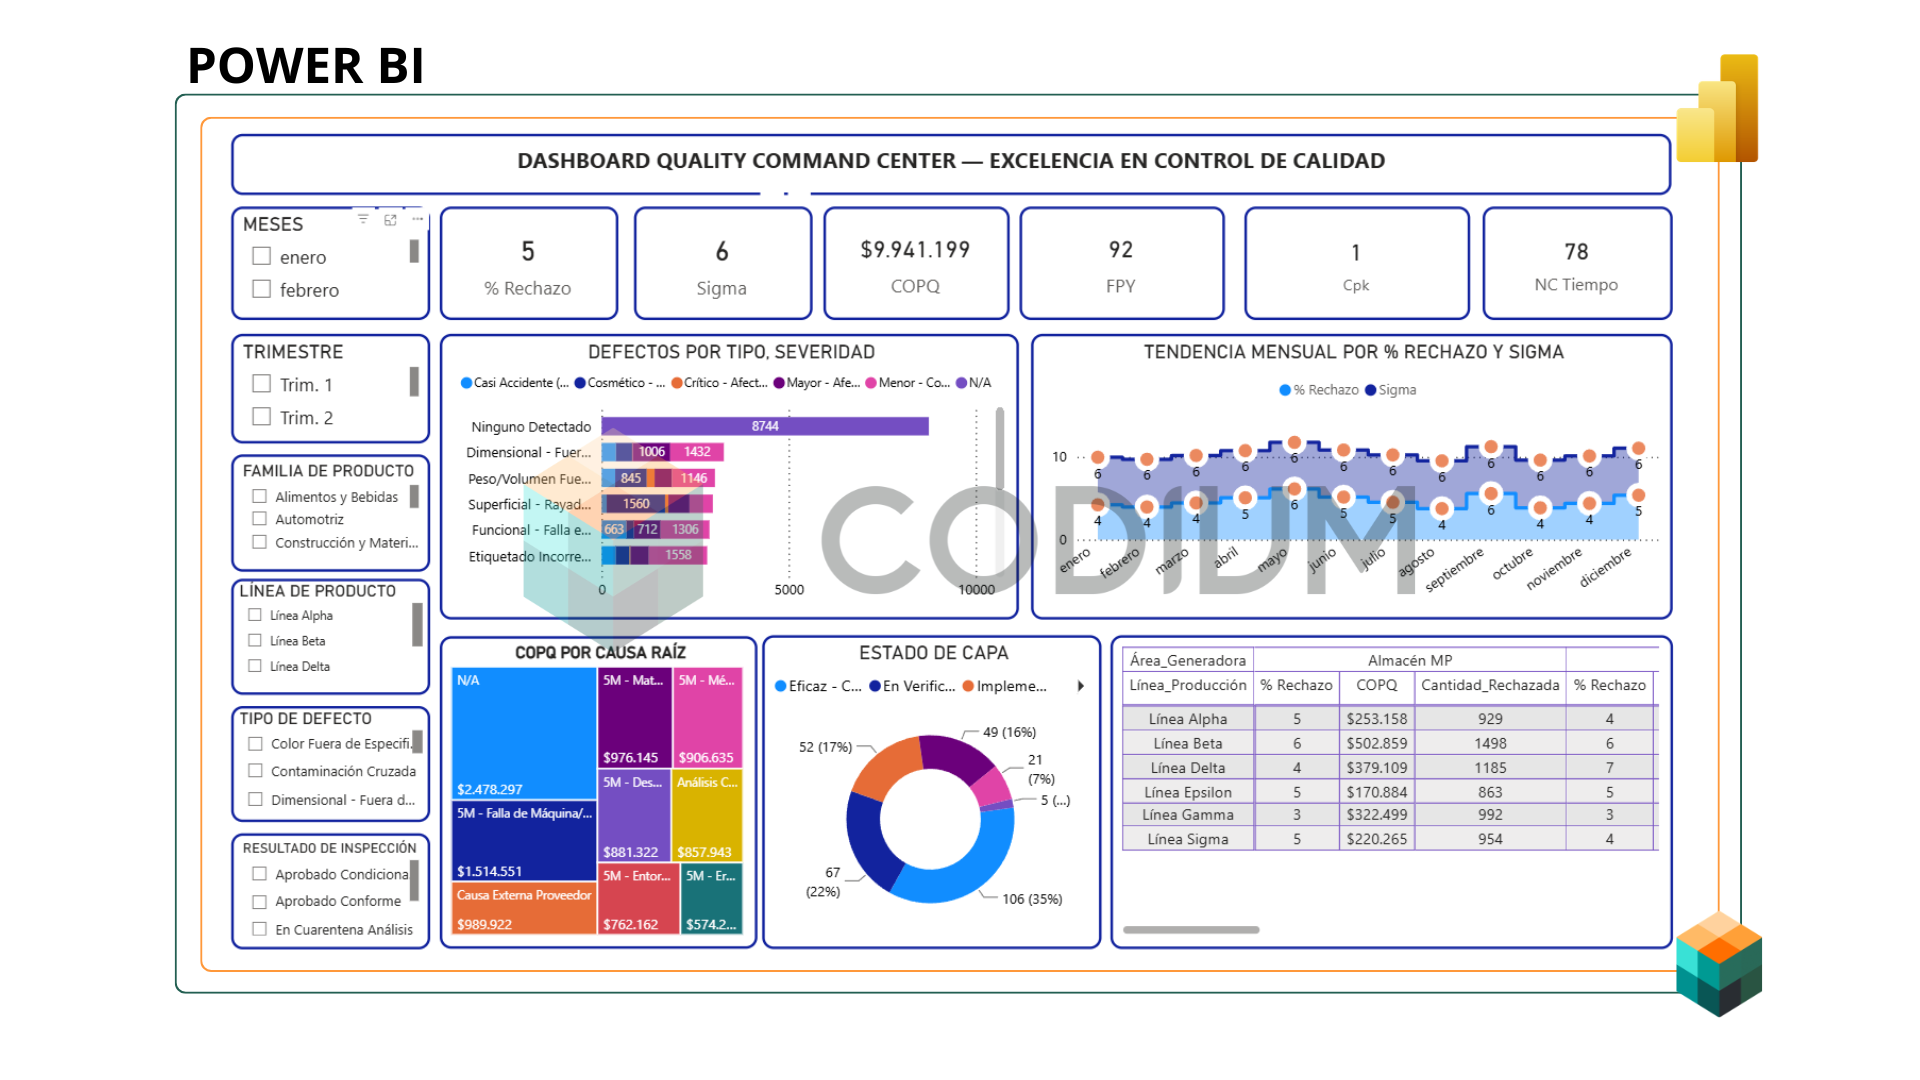Viewport: 1920px width, 1080px height.
Task: Click the Crítico legend orange dot
Action: coord(677,383)
